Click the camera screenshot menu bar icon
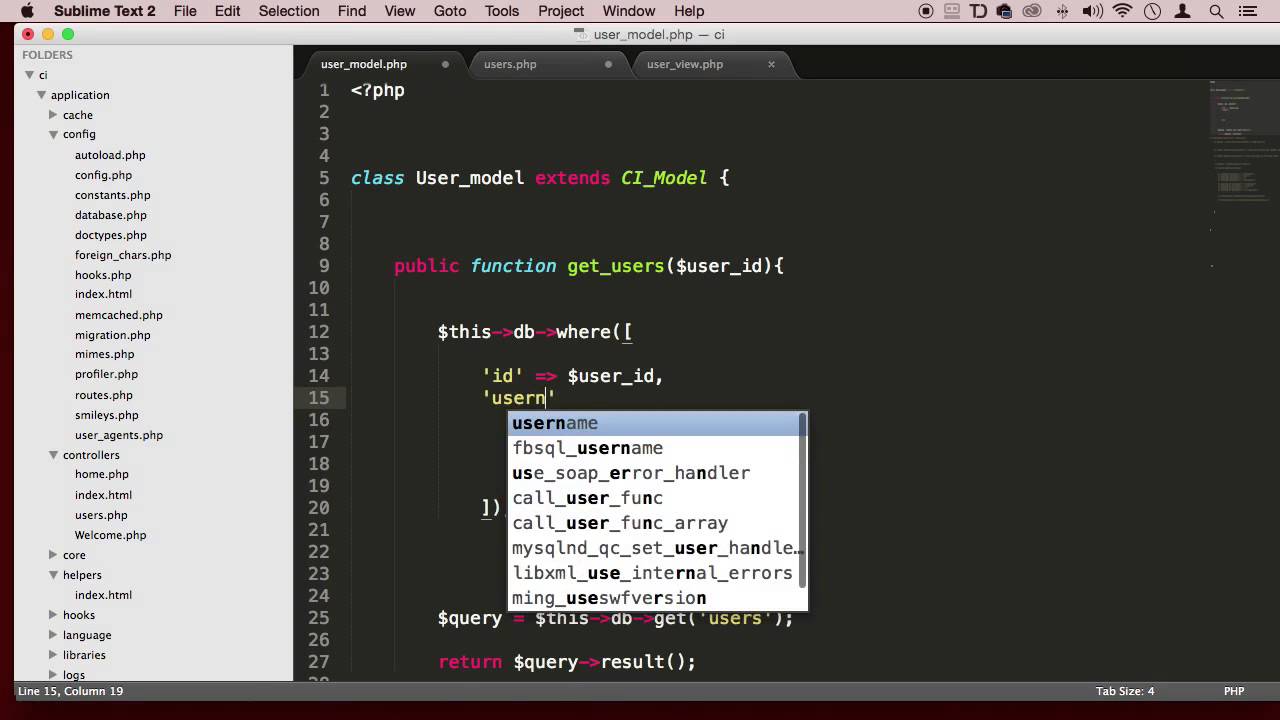Screen dimensions: 1280x720 point(1004,12)
